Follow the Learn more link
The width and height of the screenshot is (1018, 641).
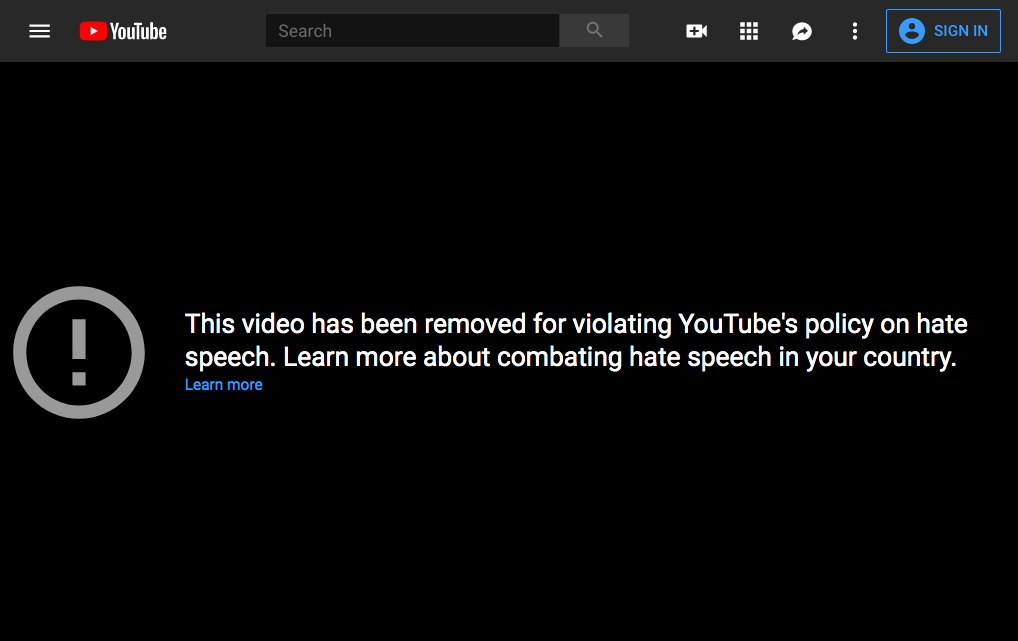(223, 384)
